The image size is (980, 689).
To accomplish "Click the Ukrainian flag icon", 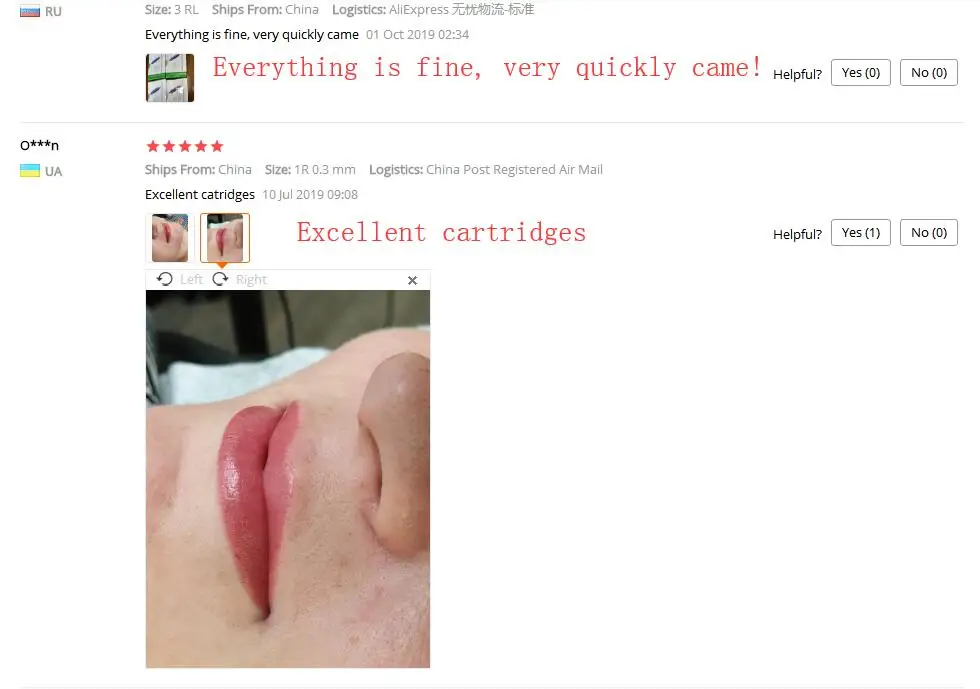I will [x=30, y=171].
